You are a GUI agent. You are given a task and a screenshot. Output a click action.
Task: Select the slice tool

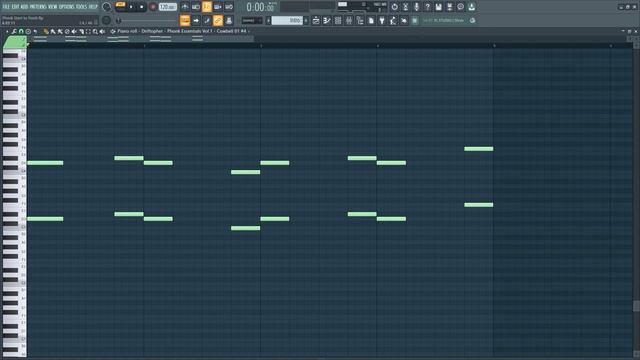click(x=81, y=31)
